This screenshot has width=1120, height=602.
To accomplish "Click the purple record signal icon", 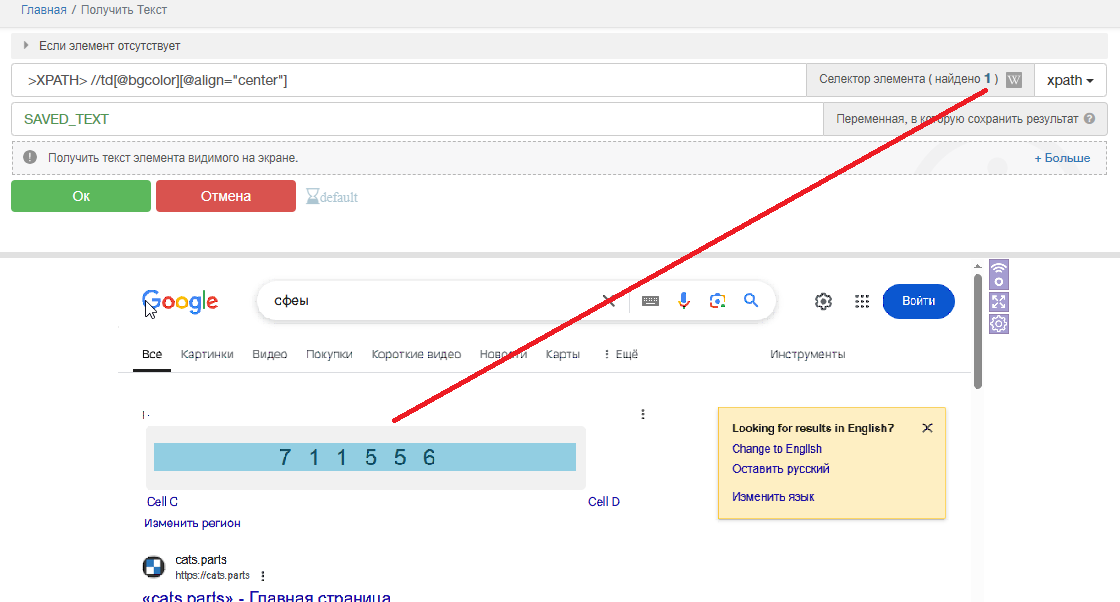I will click(x=998, y=275).
